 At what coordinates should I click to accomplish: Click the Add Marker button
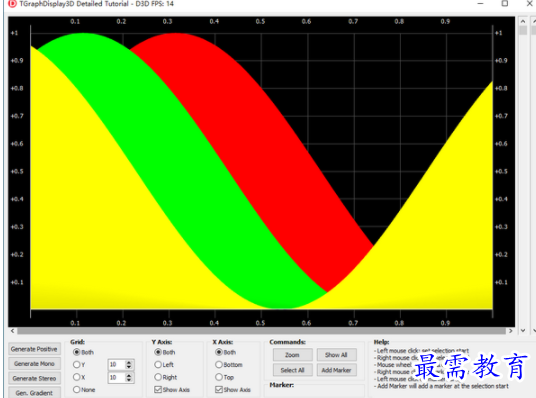click(x=336, y=370)
